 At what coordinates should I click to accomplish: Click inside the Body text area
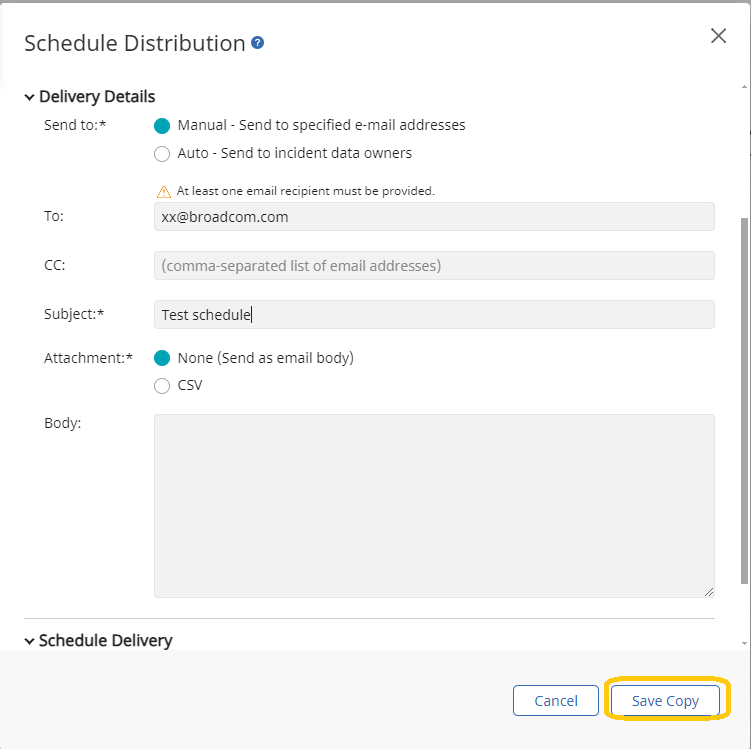(x=434, y=506)
